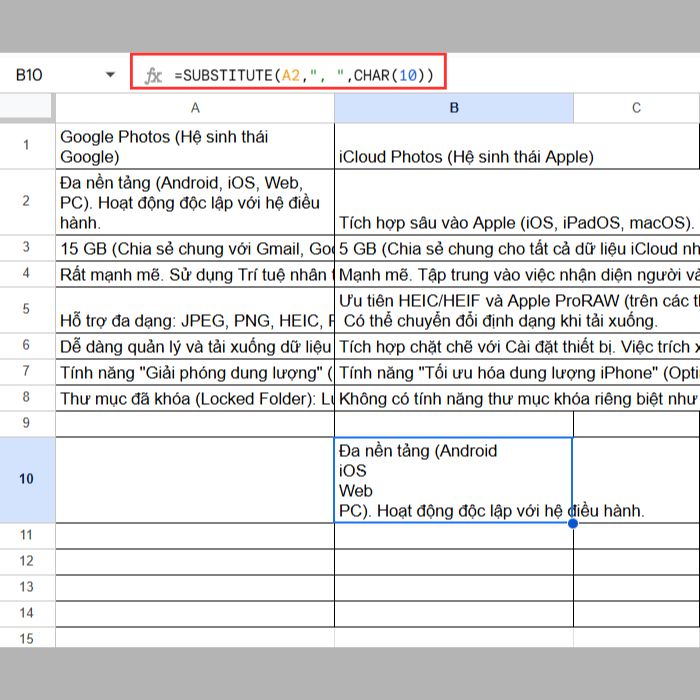Click the select-all corner box
This screenshot has width=700, height=700.
coord(26,107)
